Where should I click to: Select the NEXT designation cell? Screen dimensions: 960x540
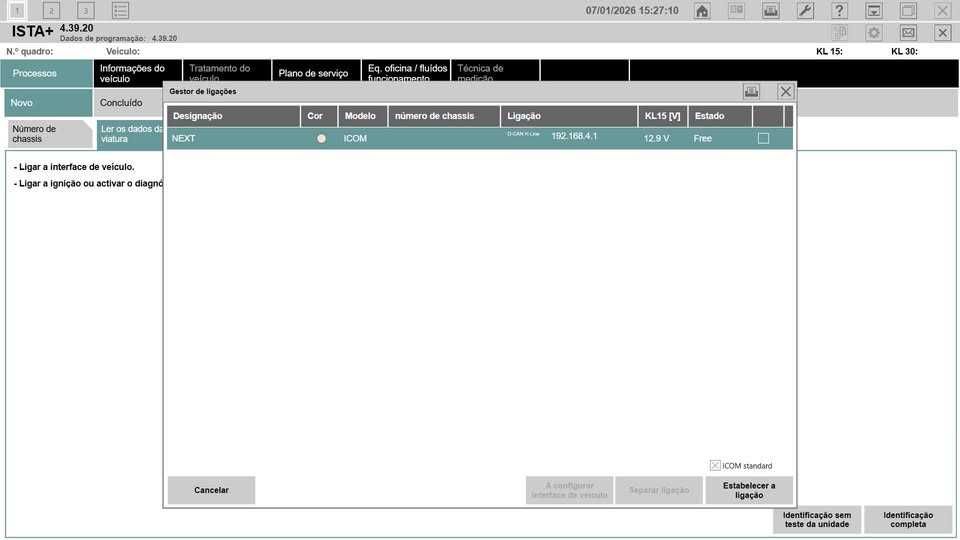184,138
